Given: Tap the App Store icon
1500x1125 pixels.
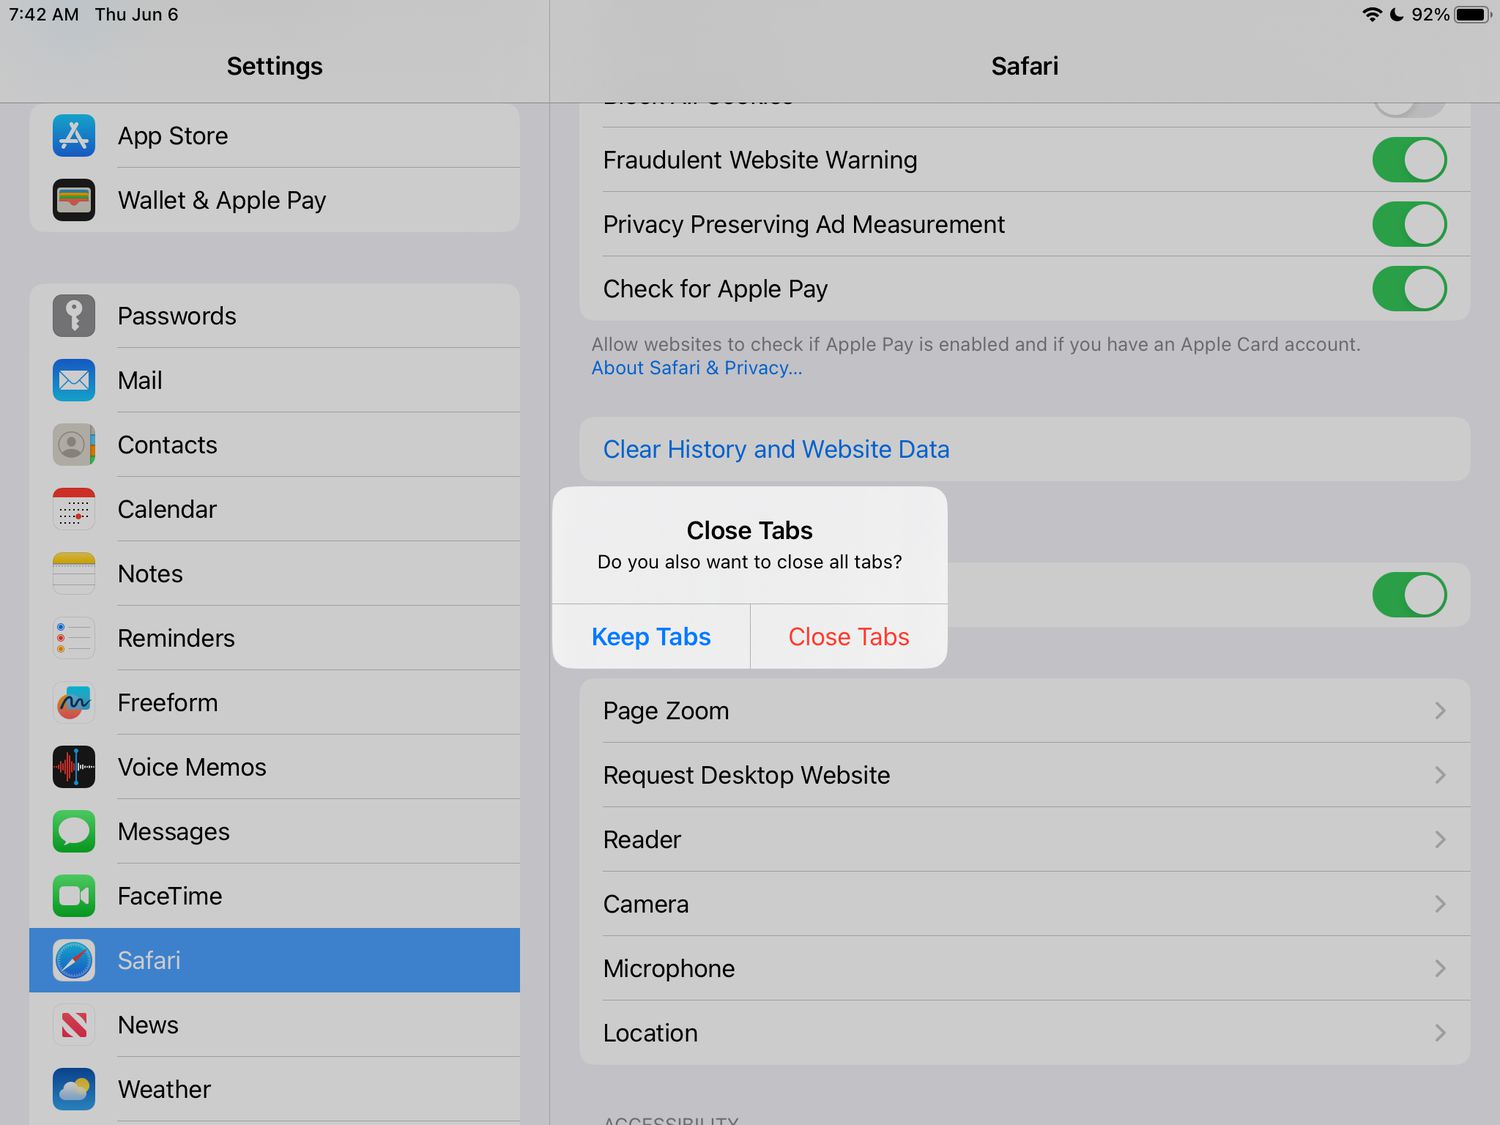Looking at the screenshot, I should pos(74,136).
